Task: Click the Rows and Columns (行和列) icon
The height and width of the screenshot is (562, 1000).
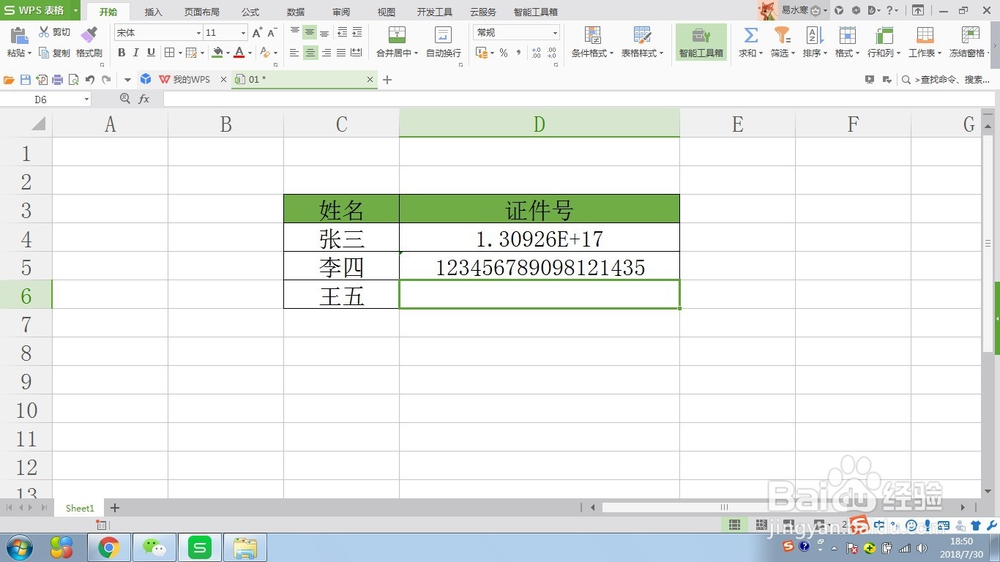Action: tap(884, 35)
